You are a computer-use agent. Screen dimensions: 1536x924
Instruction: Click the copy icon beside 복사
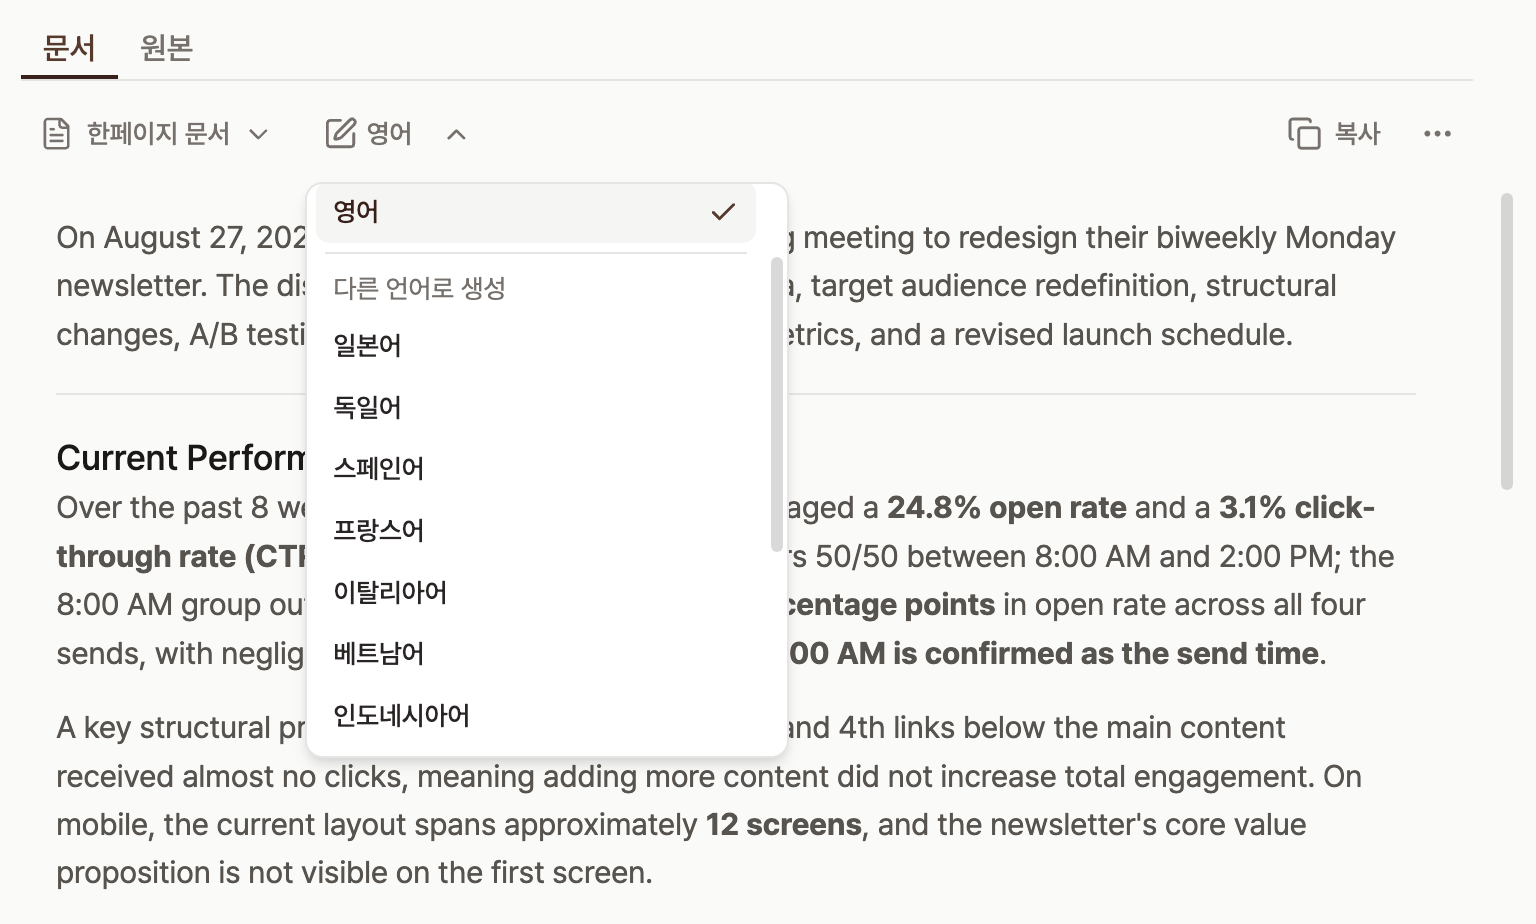[x=1304, y=133]
